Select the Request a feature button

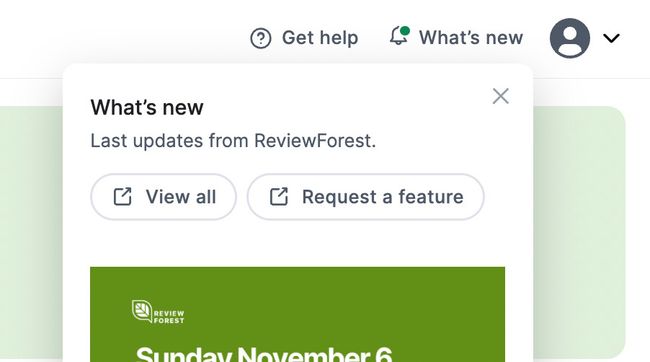366,197
